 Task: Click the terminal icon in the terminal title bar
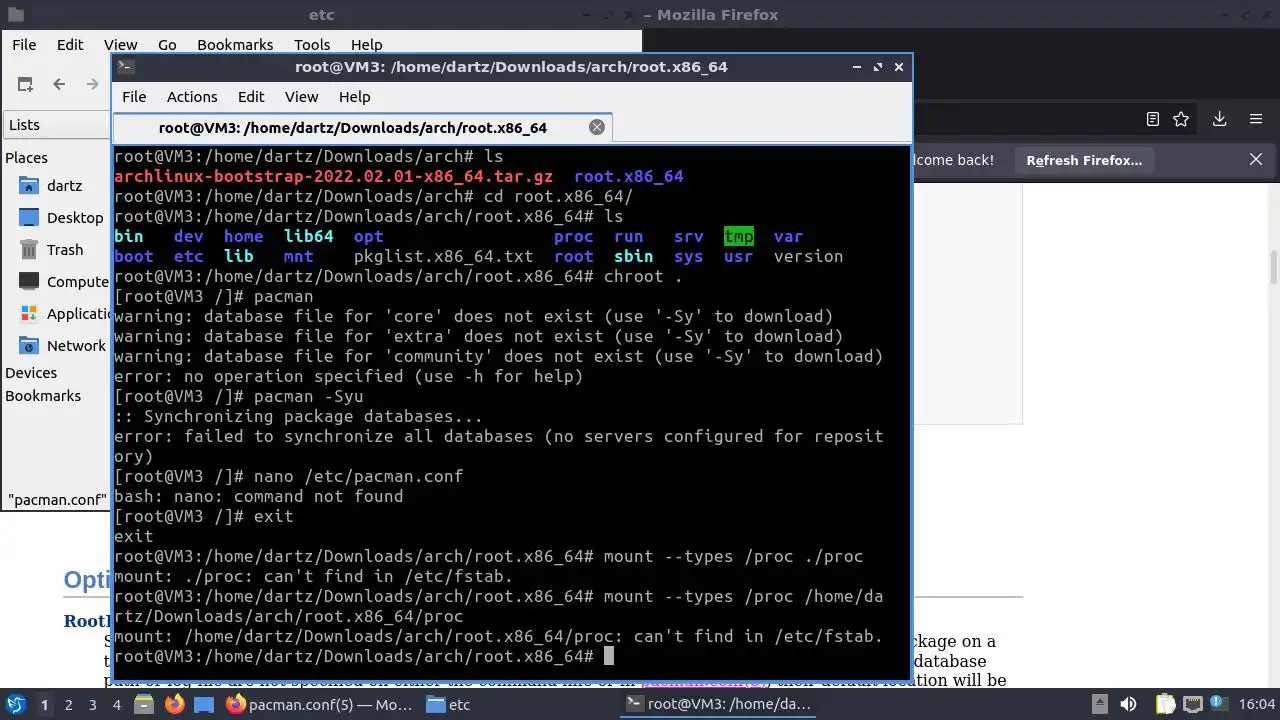[126, 67]
